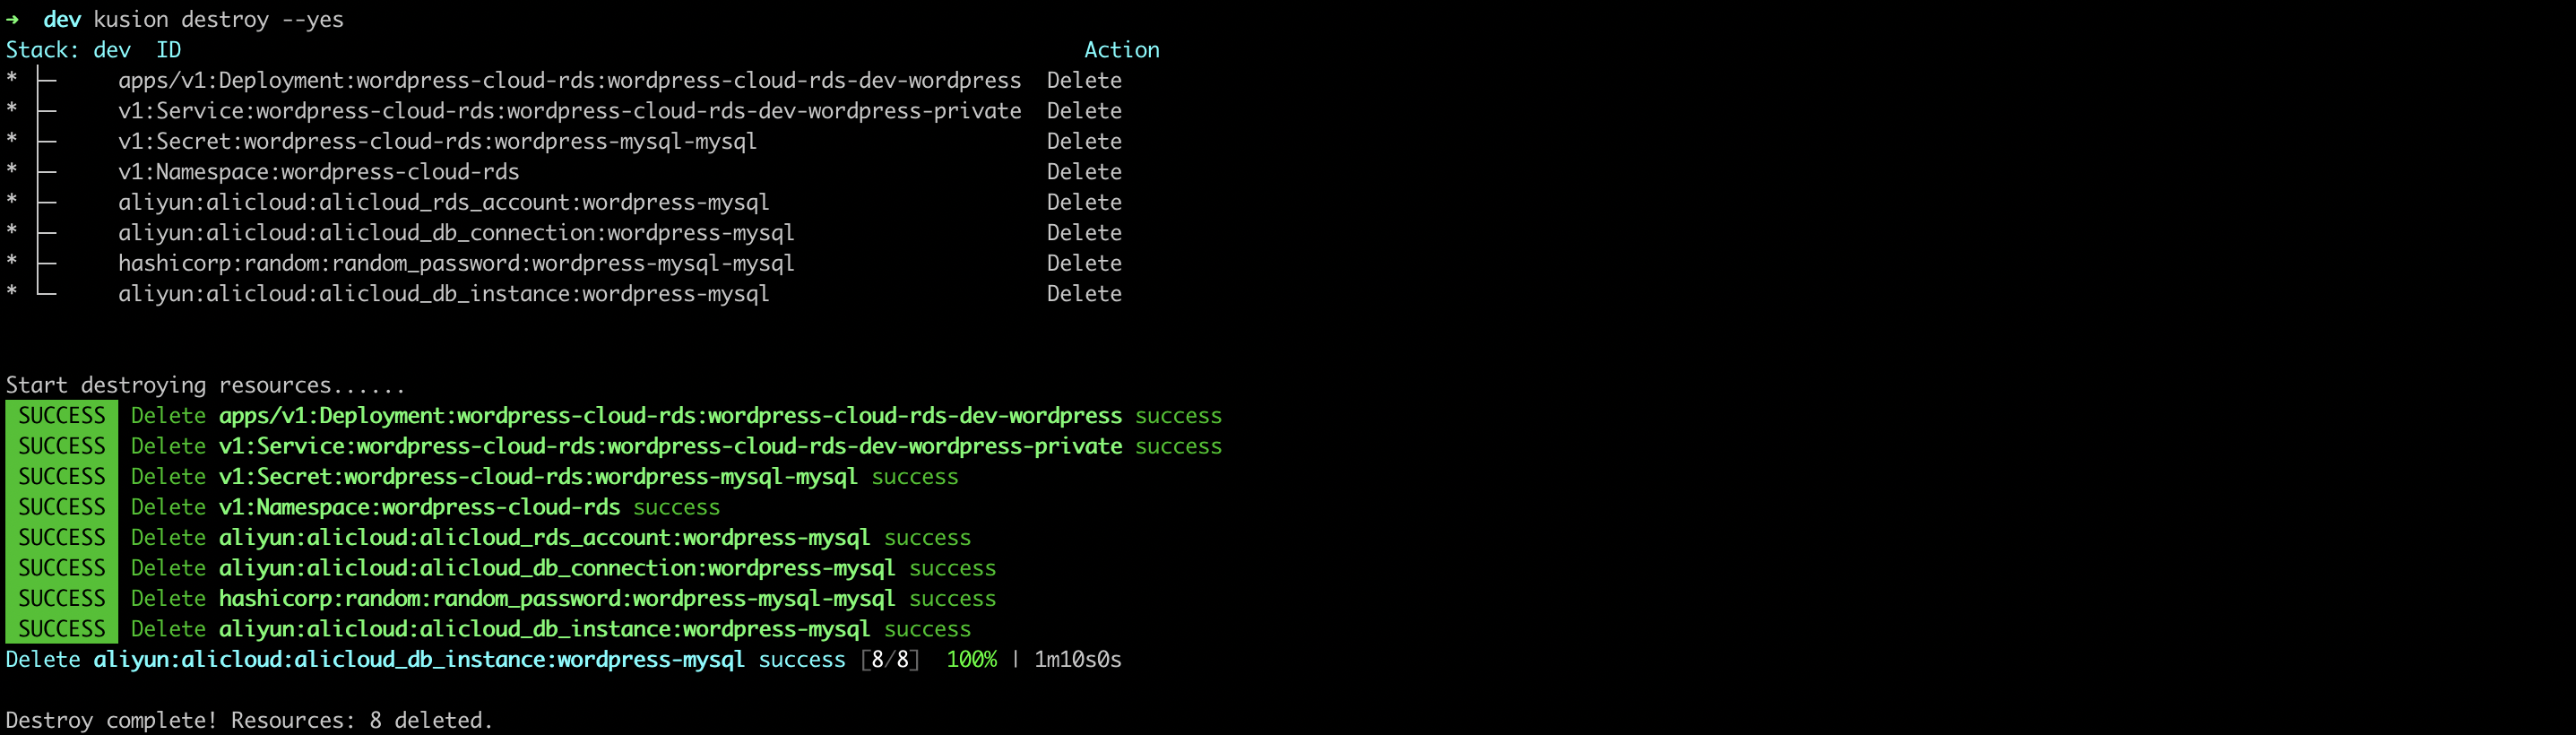Select the alicloud_db_connection row in the plan tree
The image size is (2576, 735).
(456, 233)
